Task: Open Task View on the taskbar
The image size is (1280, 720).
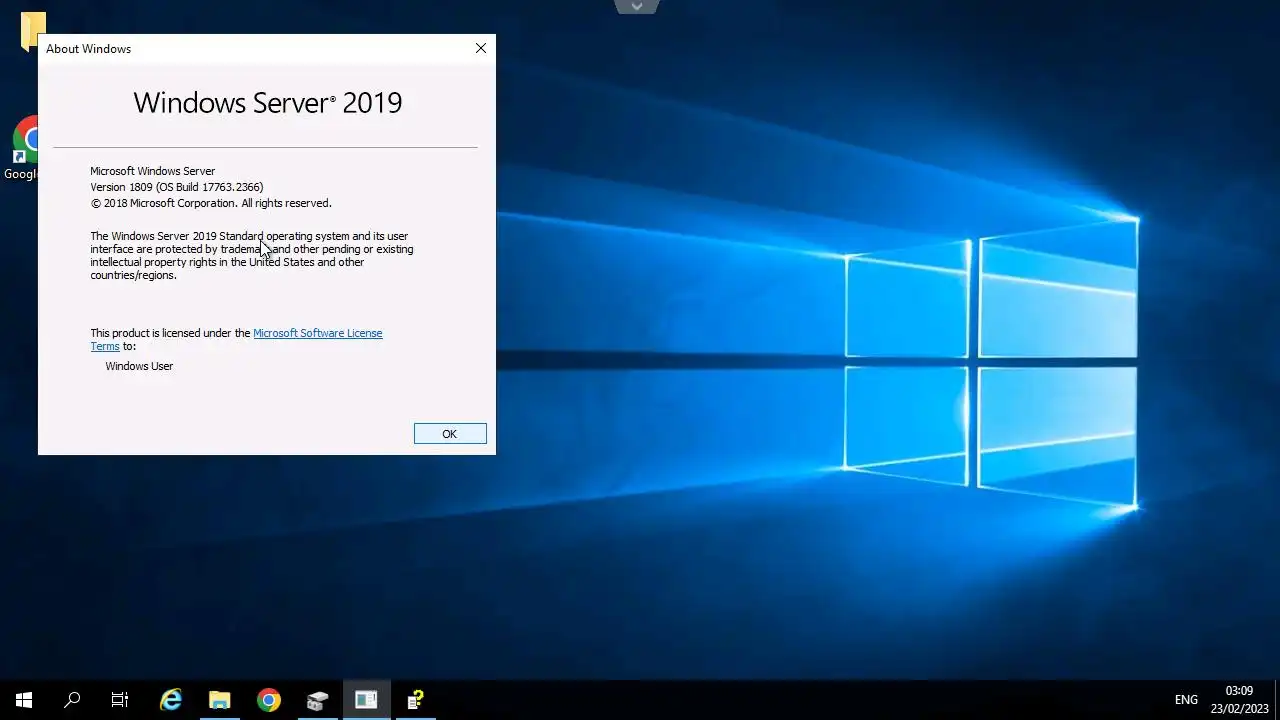Action: pos(120,700)
